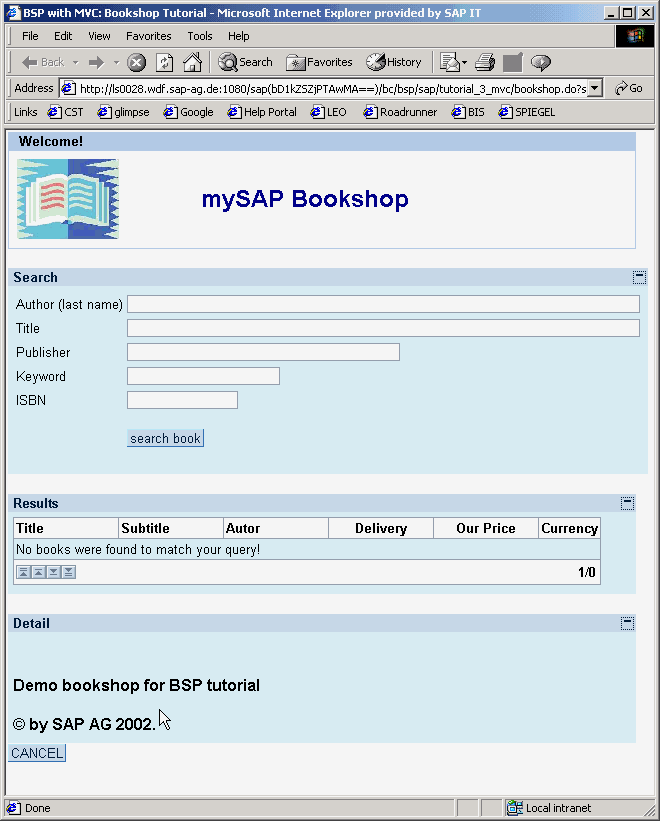This screenshot has height=821, width=660.
Task: Click the page icon in address bar
Action: [x=69, y=88]
